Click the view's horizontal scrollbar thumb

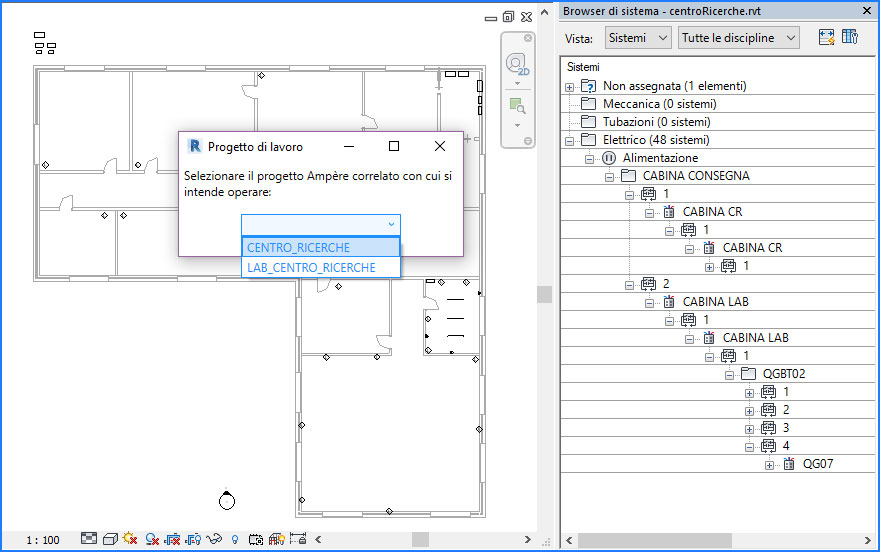click(420, 539)
